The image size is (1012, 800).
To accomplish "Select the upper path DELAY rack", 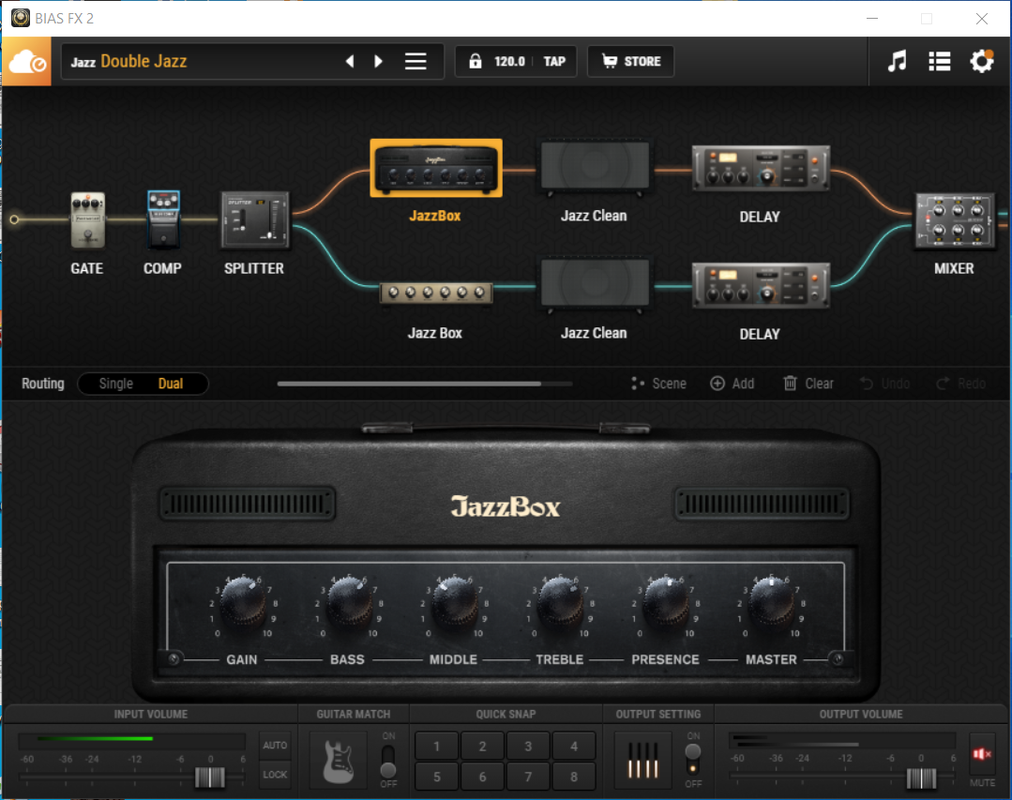I will (x=760, y=168).
